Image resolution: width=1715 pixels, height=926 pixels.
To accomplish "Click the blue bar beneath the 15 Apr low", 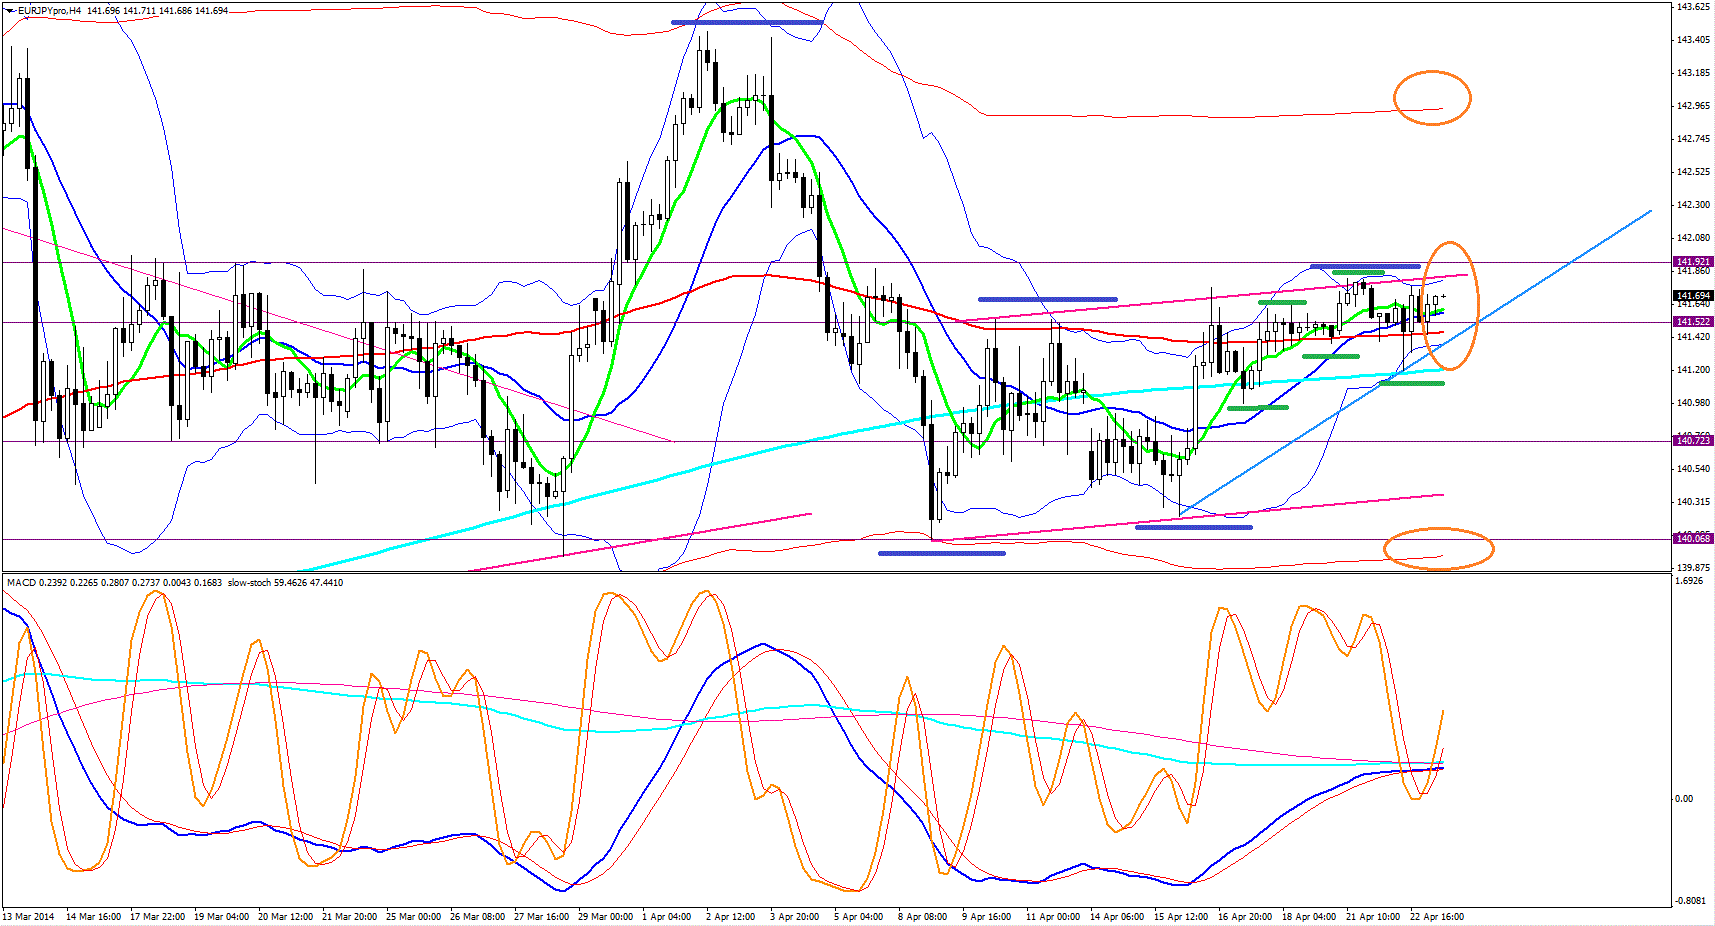I will tap(1193, 527).
